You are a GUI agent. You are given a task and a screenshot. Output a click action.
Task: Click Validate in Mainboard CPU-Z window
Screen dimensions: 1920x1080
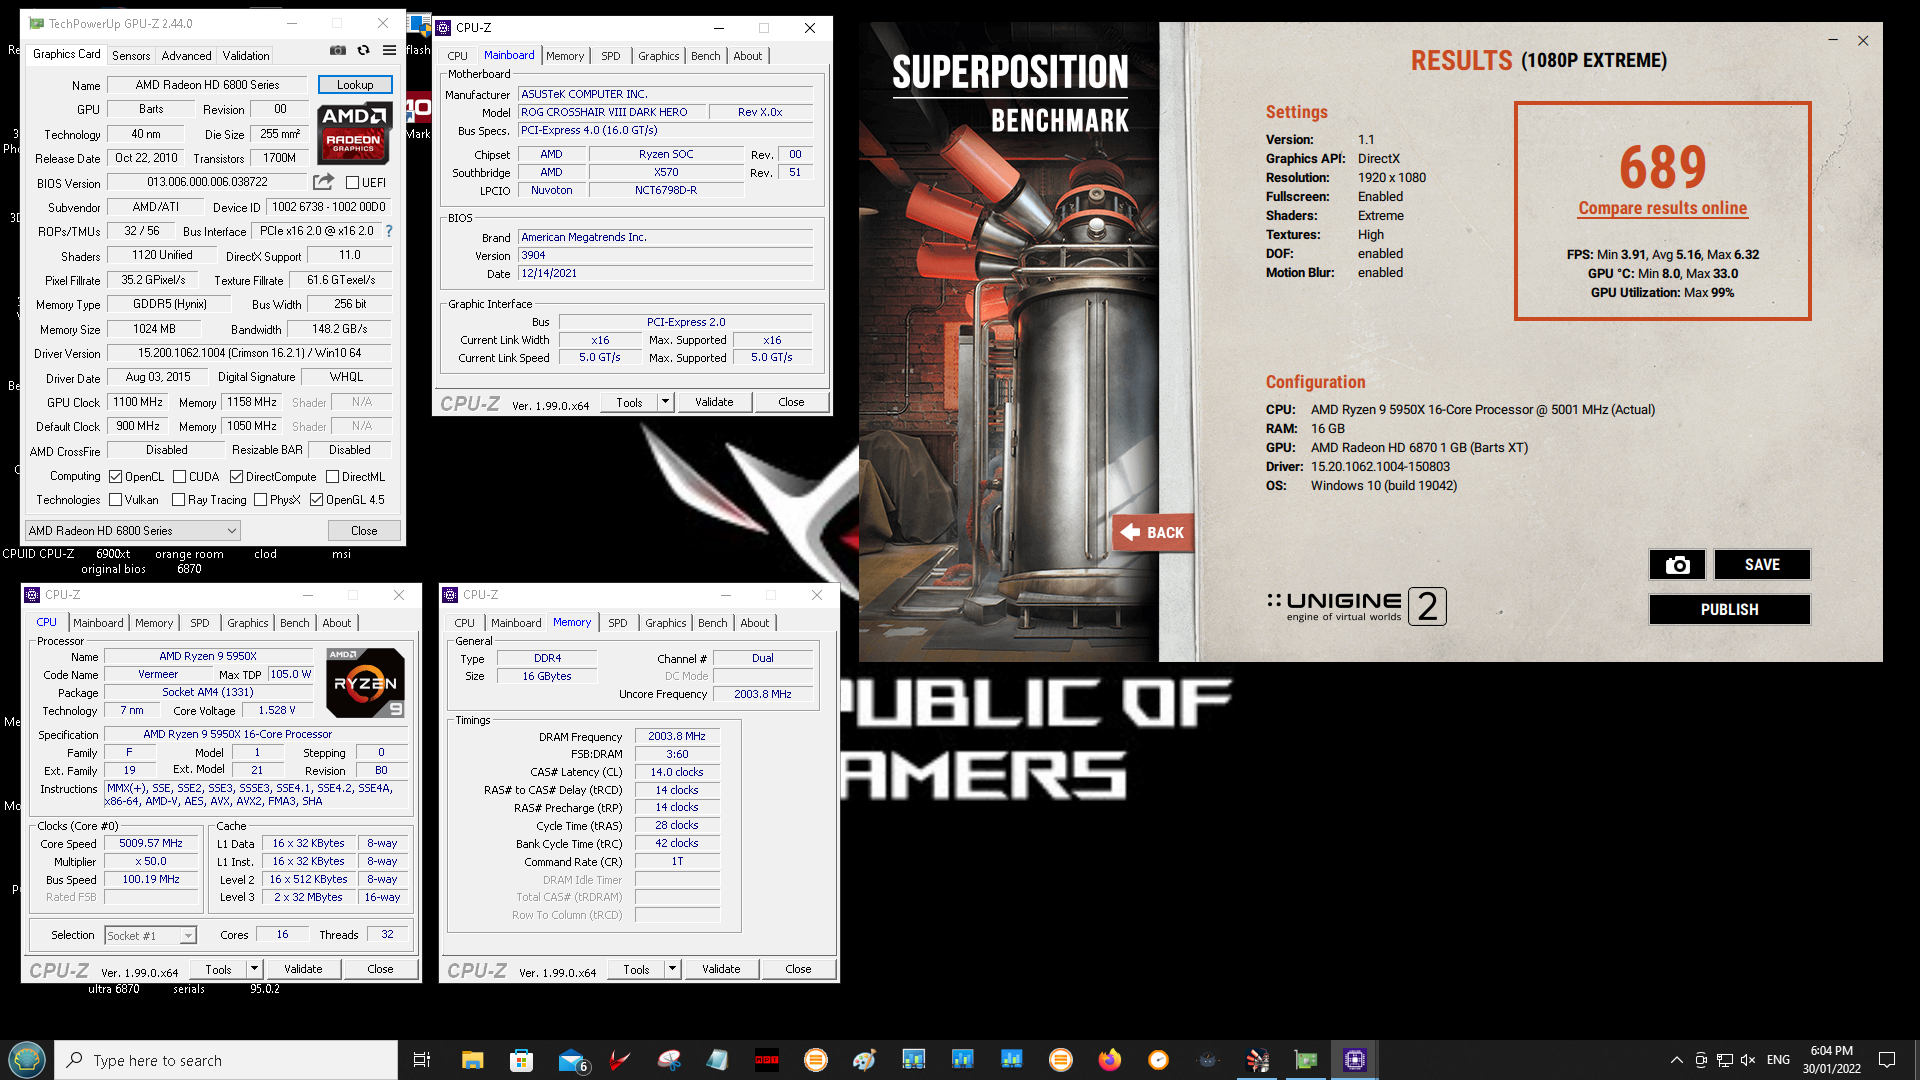(x=714, y=402)
